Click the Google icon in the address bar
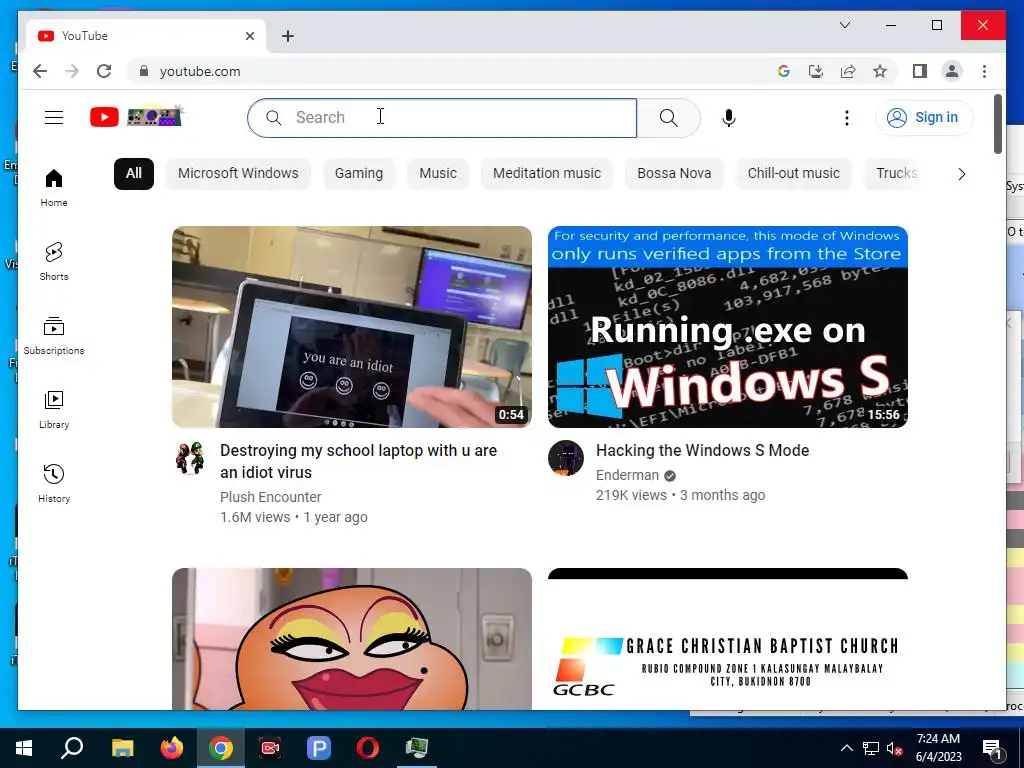The image size is (1024, 768). pos(784,71)
